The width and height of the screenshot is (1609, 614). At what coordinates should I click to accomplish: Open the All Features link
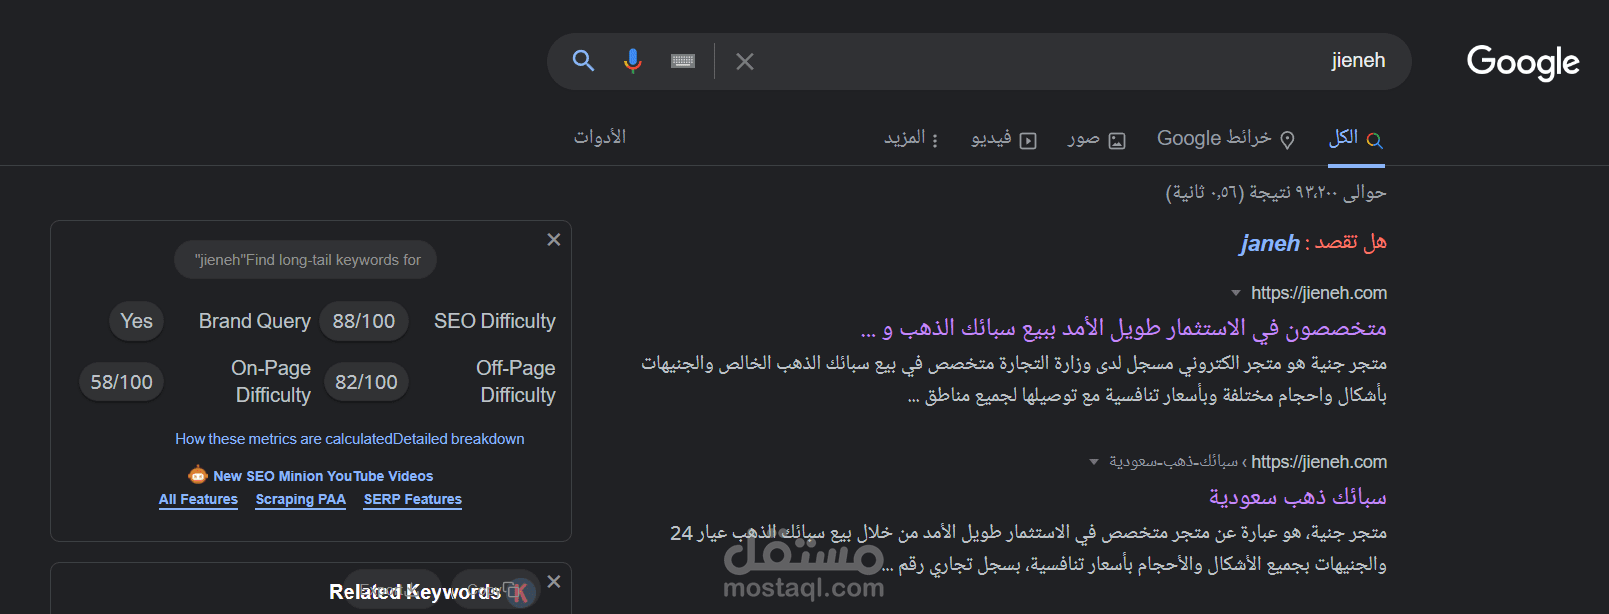click(x=198, y=499)
